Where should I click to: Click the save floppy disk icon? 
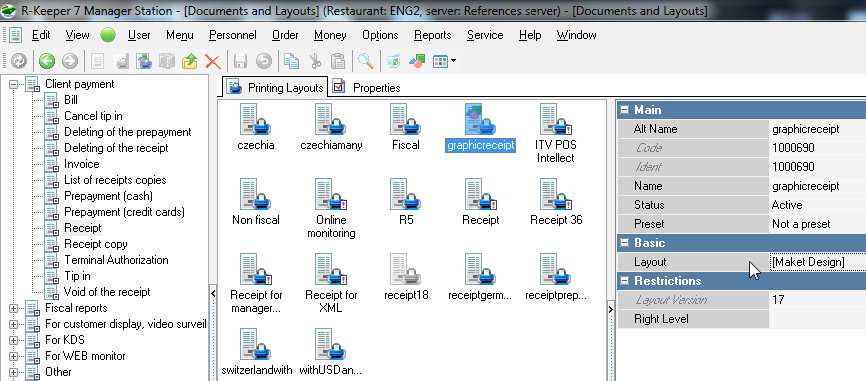240,61
